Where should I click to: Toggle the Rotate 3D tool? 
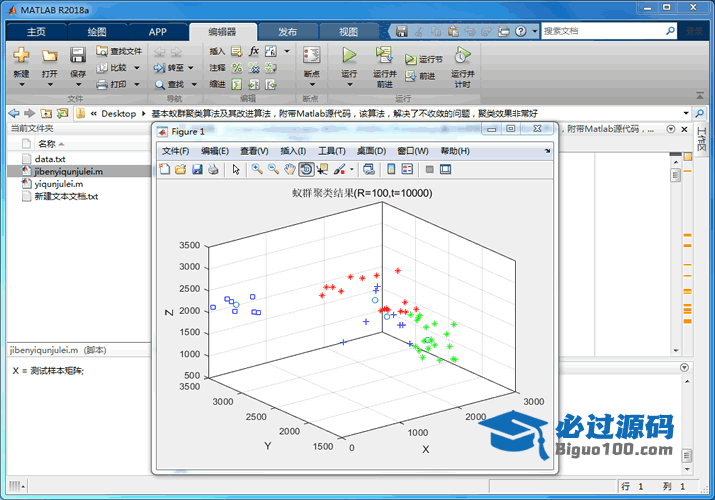point(306,170)
